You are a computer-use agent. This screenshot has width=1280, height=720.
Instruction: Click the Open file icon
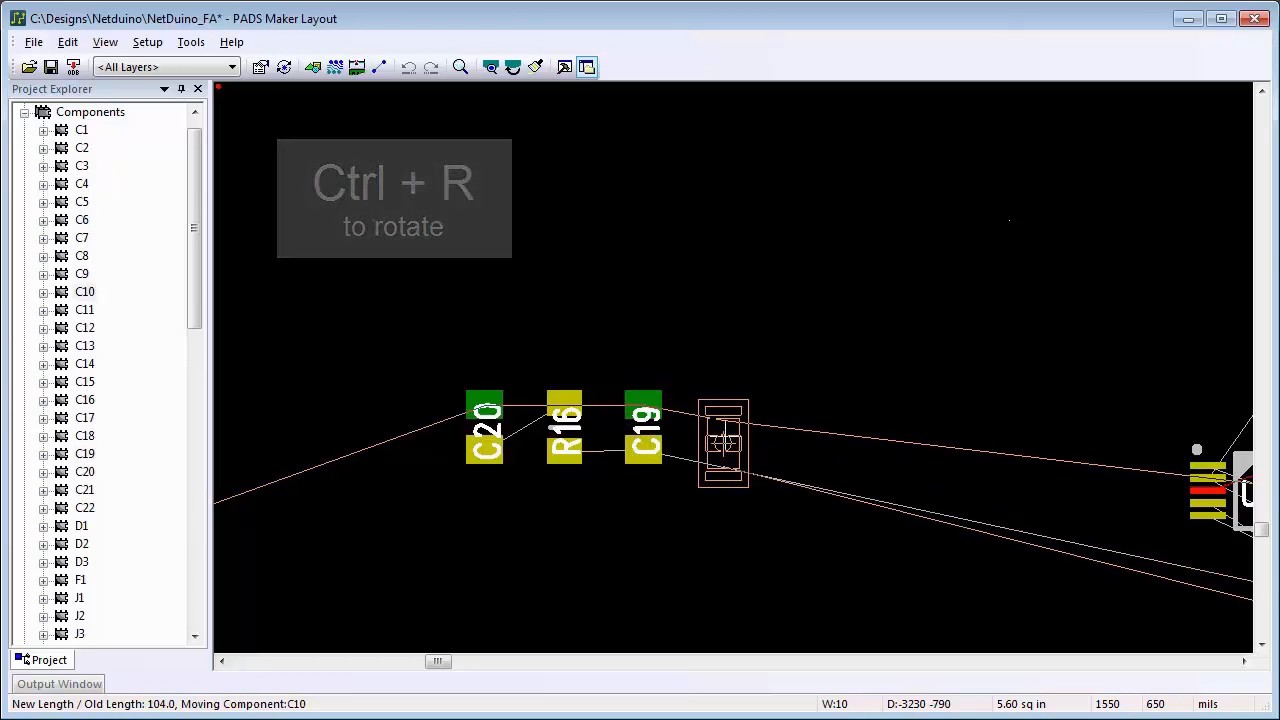coord(29,67)
